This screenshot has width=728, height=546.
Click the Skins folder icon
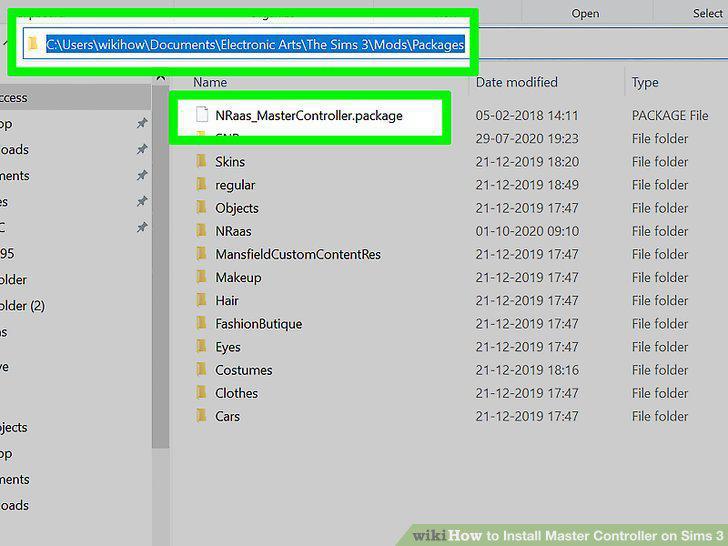click(x=202, y=161)
